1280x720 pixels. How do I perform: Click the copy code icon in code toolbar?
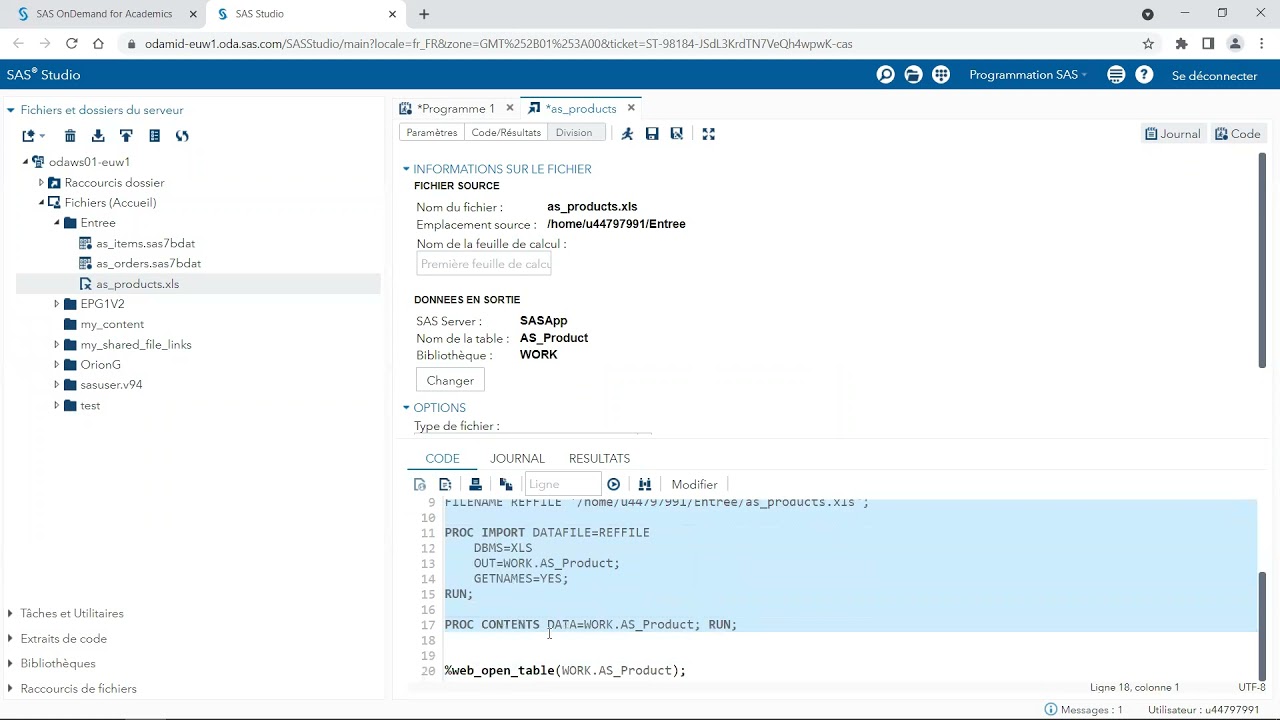click(x=506, y=484)
